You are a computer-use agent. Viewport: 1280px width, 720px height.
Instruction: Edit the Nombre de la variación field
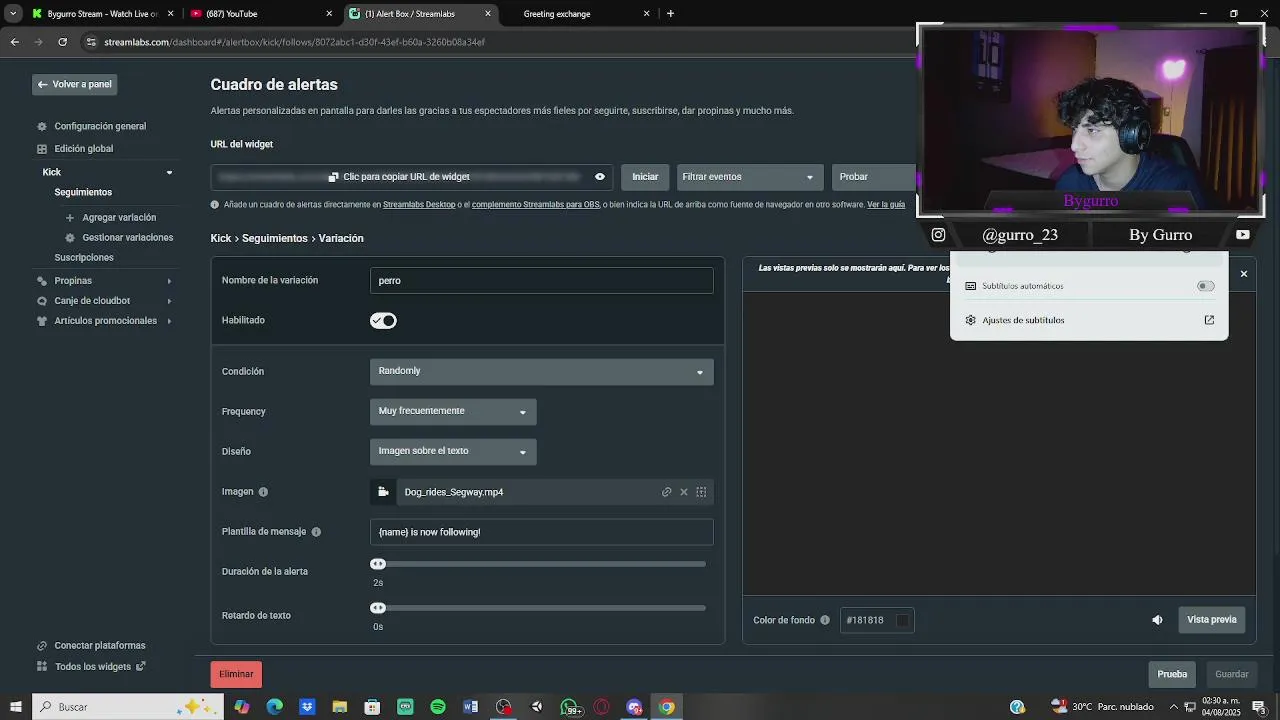coord(542,281)
